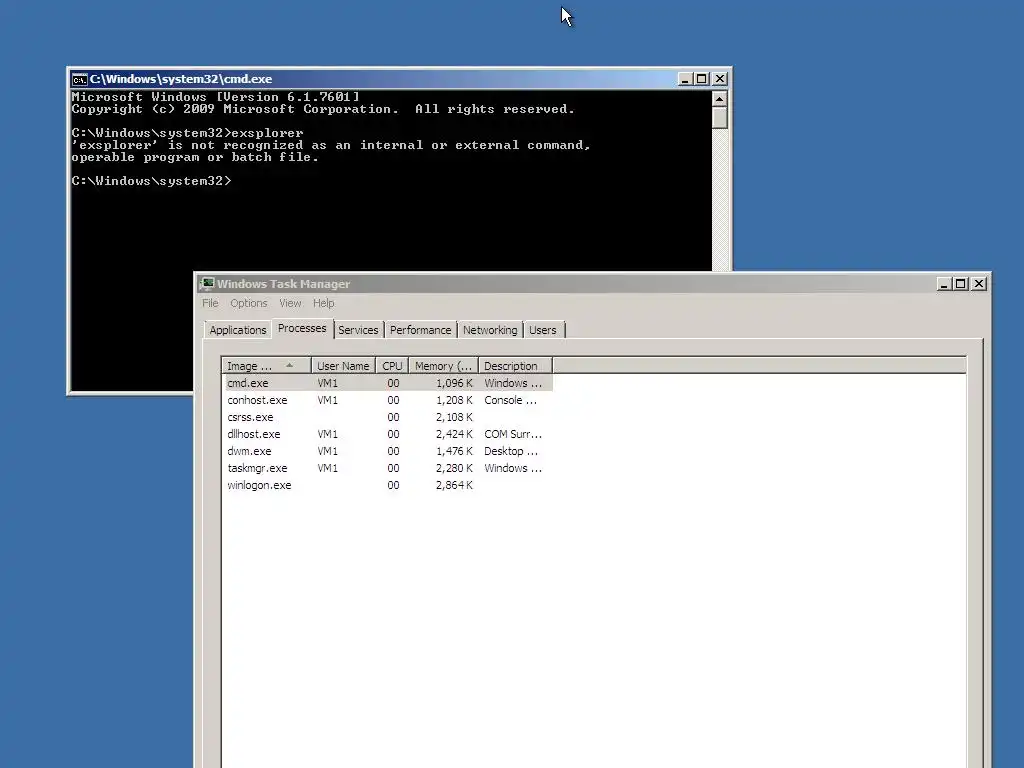Open the Performance tab
Screen dimensions: 1024x768
[421, 330]
